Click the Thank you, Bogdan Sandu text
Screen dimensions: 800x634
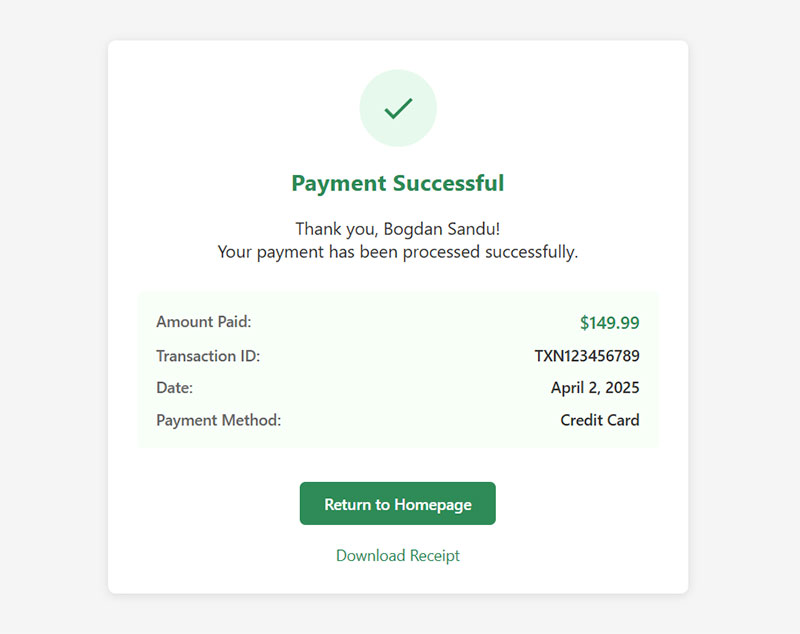(397, 229)
